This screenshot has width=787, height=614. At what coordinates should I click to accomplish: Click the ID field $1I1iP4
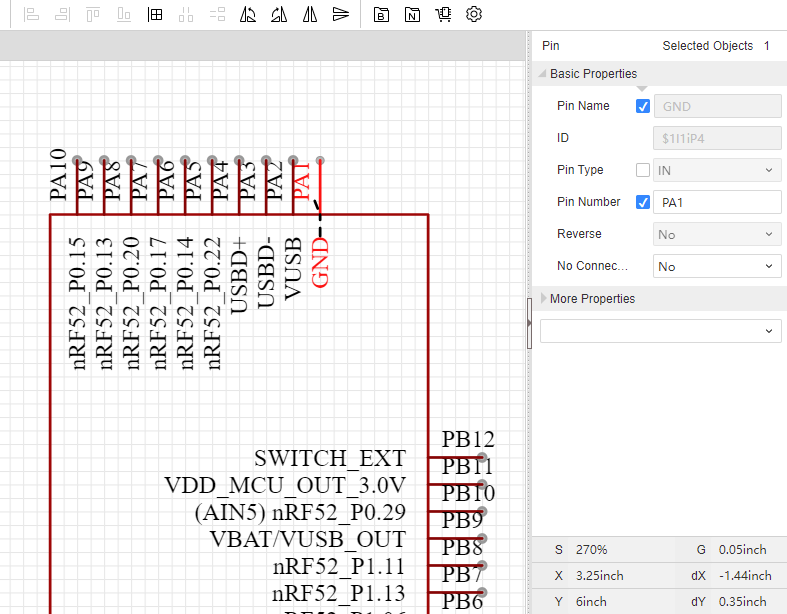tap(717, 138)
